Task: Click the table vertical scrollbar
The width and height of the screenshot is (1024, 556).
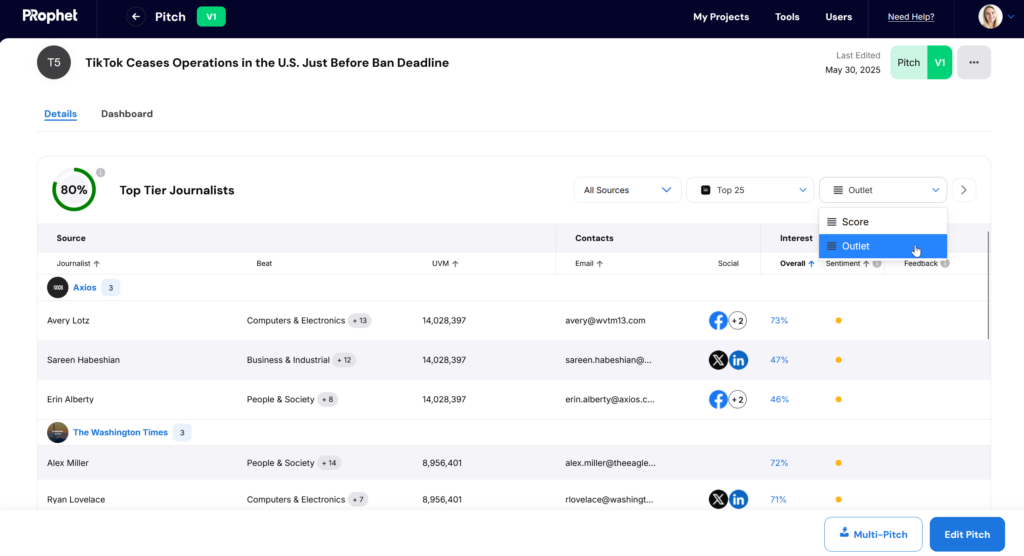Action: [988, 286]
